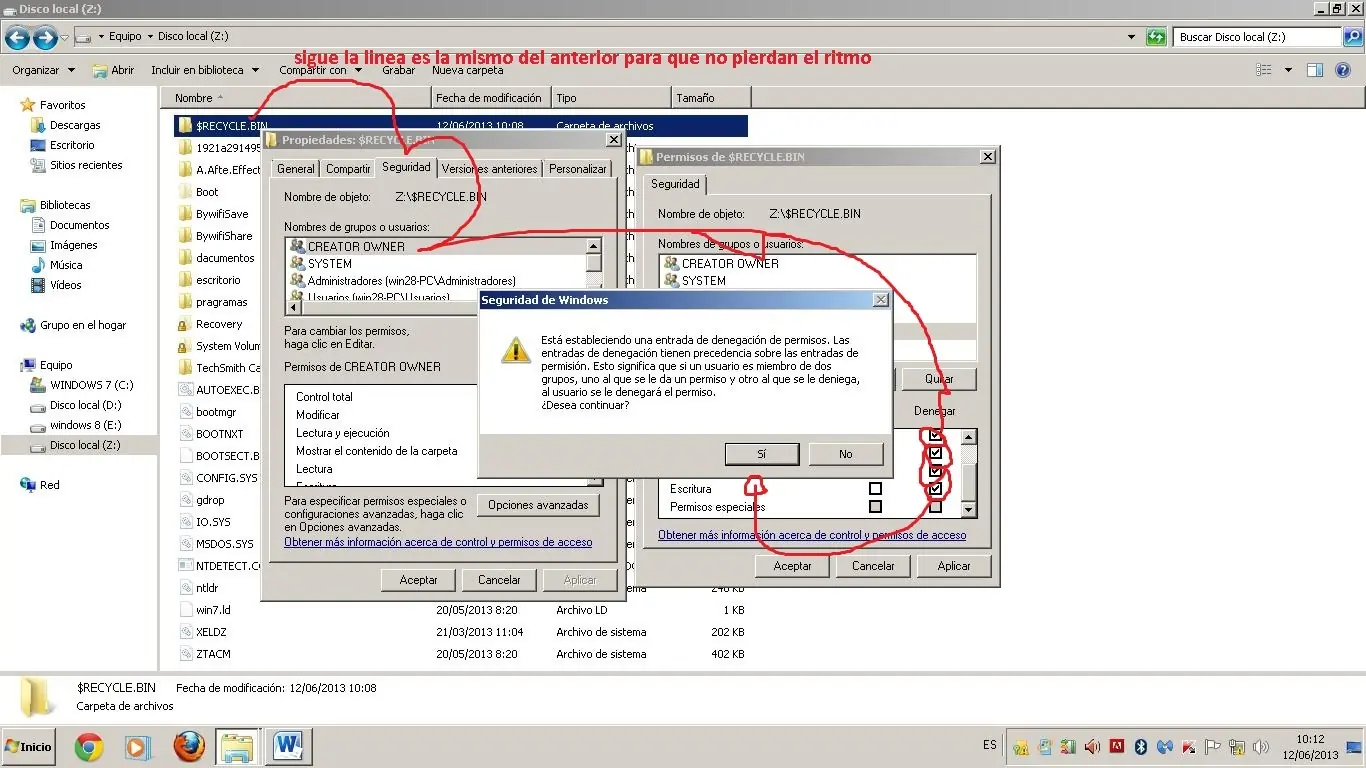Expand the breadcrumb arrow before Equipo

pyautogui.click(x=101, y=37)
